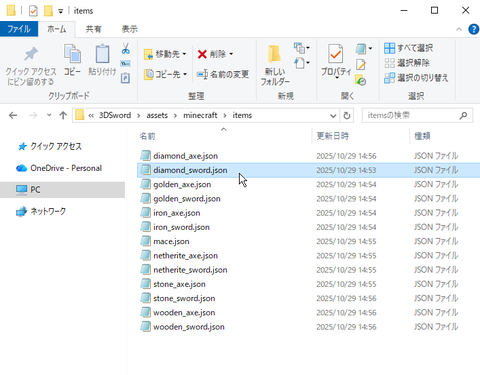Click 3DSword in the breadcrumb
Image resolution: width=480 pixels, height=375 pixels.
(115, 115)
